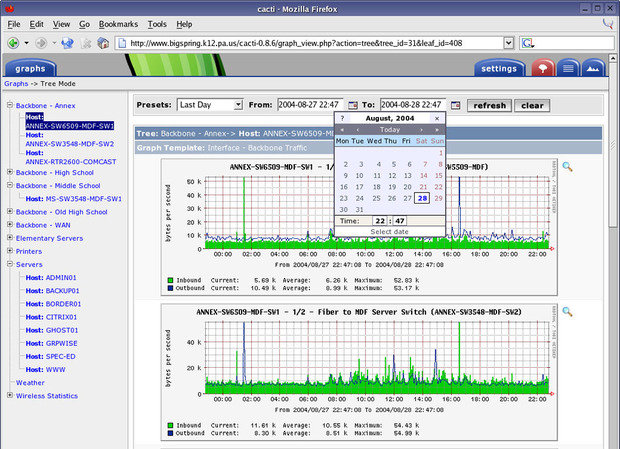Select host CITRIX01 in the tree
This screenshot has height=449, width=620.
61,316
